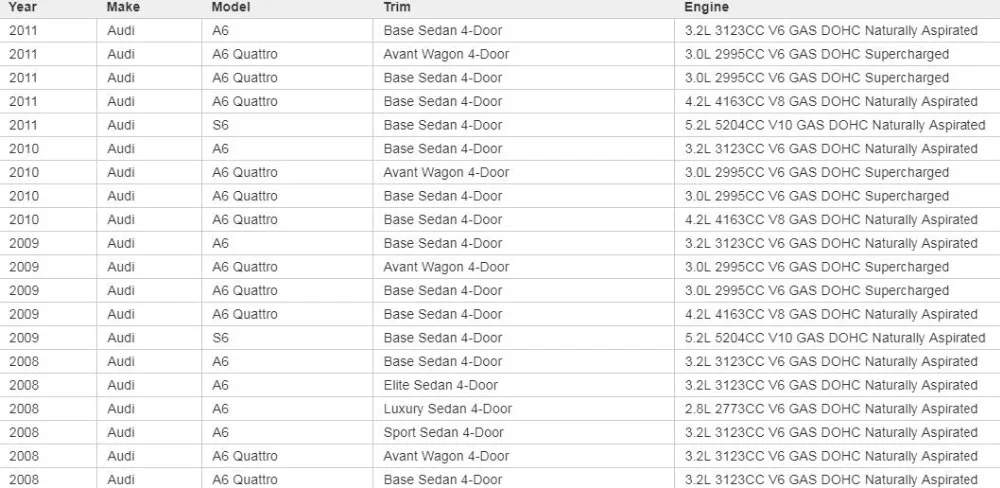1000x488 pixels.
Task: Click the 2009 5.2L V10 engine cell
Action: 837,337
